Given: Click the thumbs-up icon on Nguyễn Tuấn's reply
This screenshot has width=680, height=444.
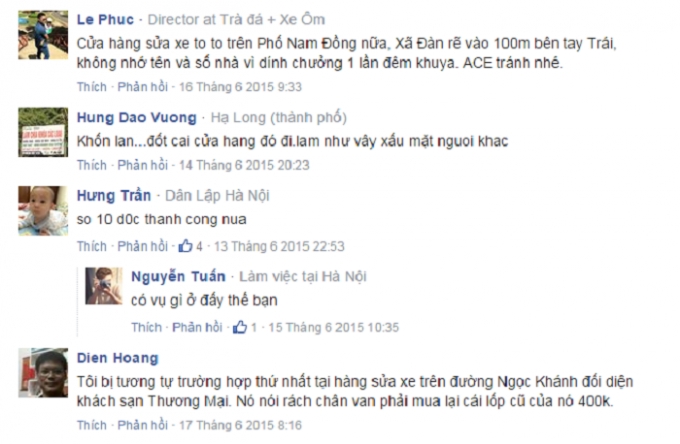Looking at the screenshot, I should coord(240,327).
